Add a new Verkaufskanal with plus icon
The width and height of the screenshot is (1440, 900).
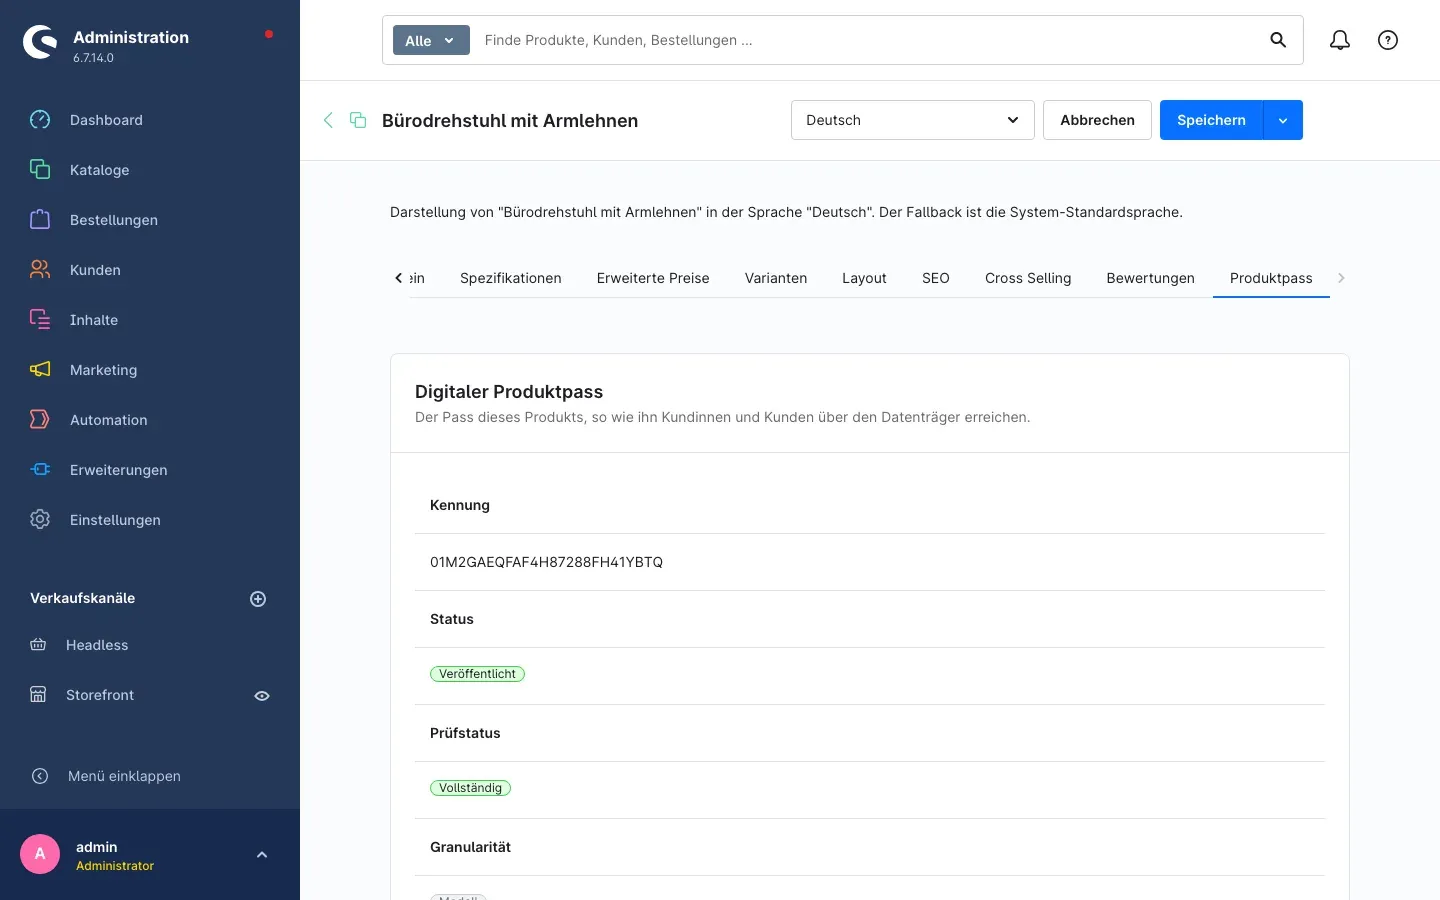pyautogui.click(x=258, y=599)
